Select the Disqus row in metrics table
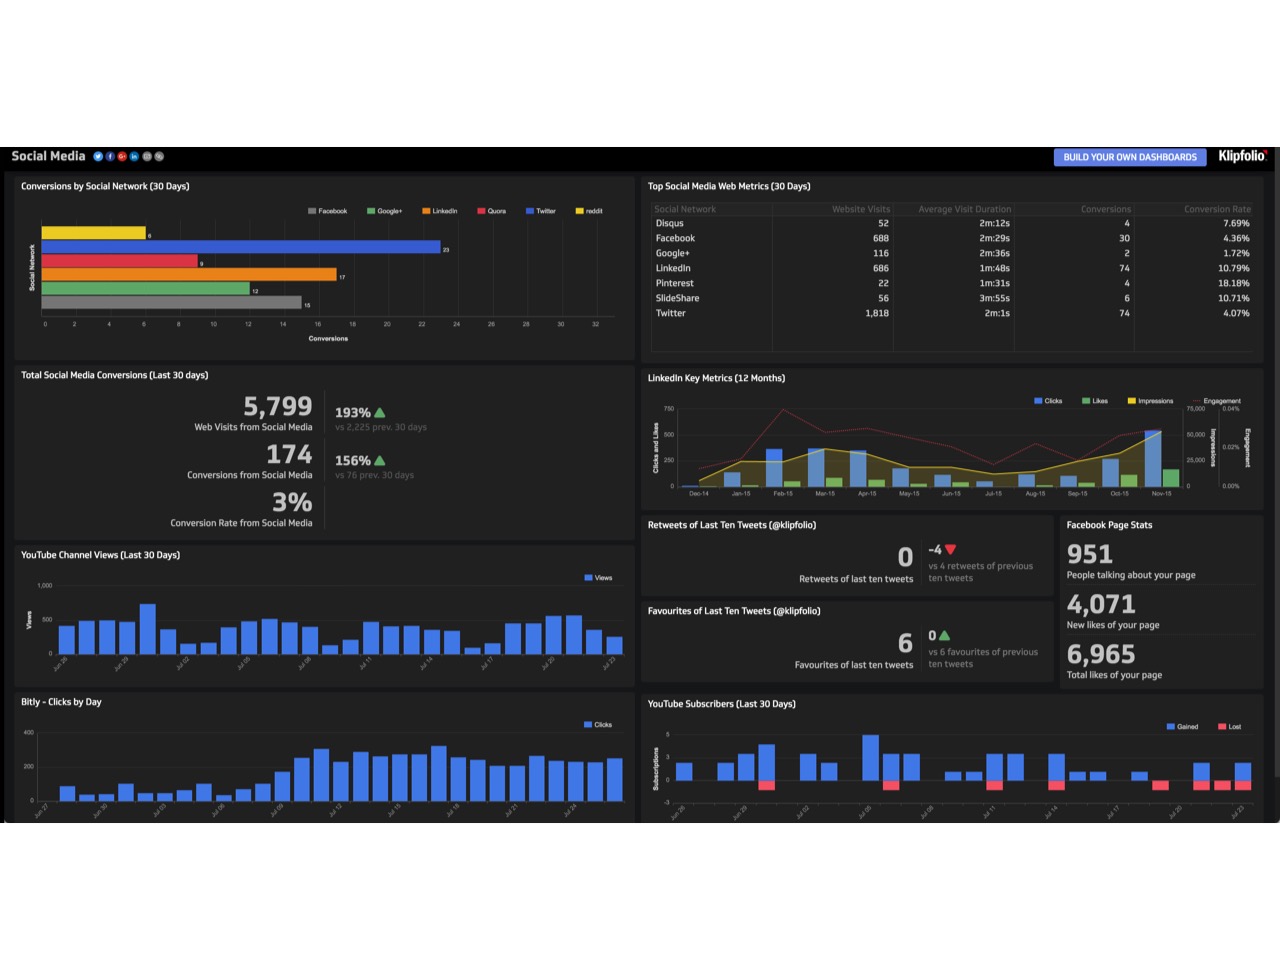The image size is (1280, 960). (x=952, y=223)
